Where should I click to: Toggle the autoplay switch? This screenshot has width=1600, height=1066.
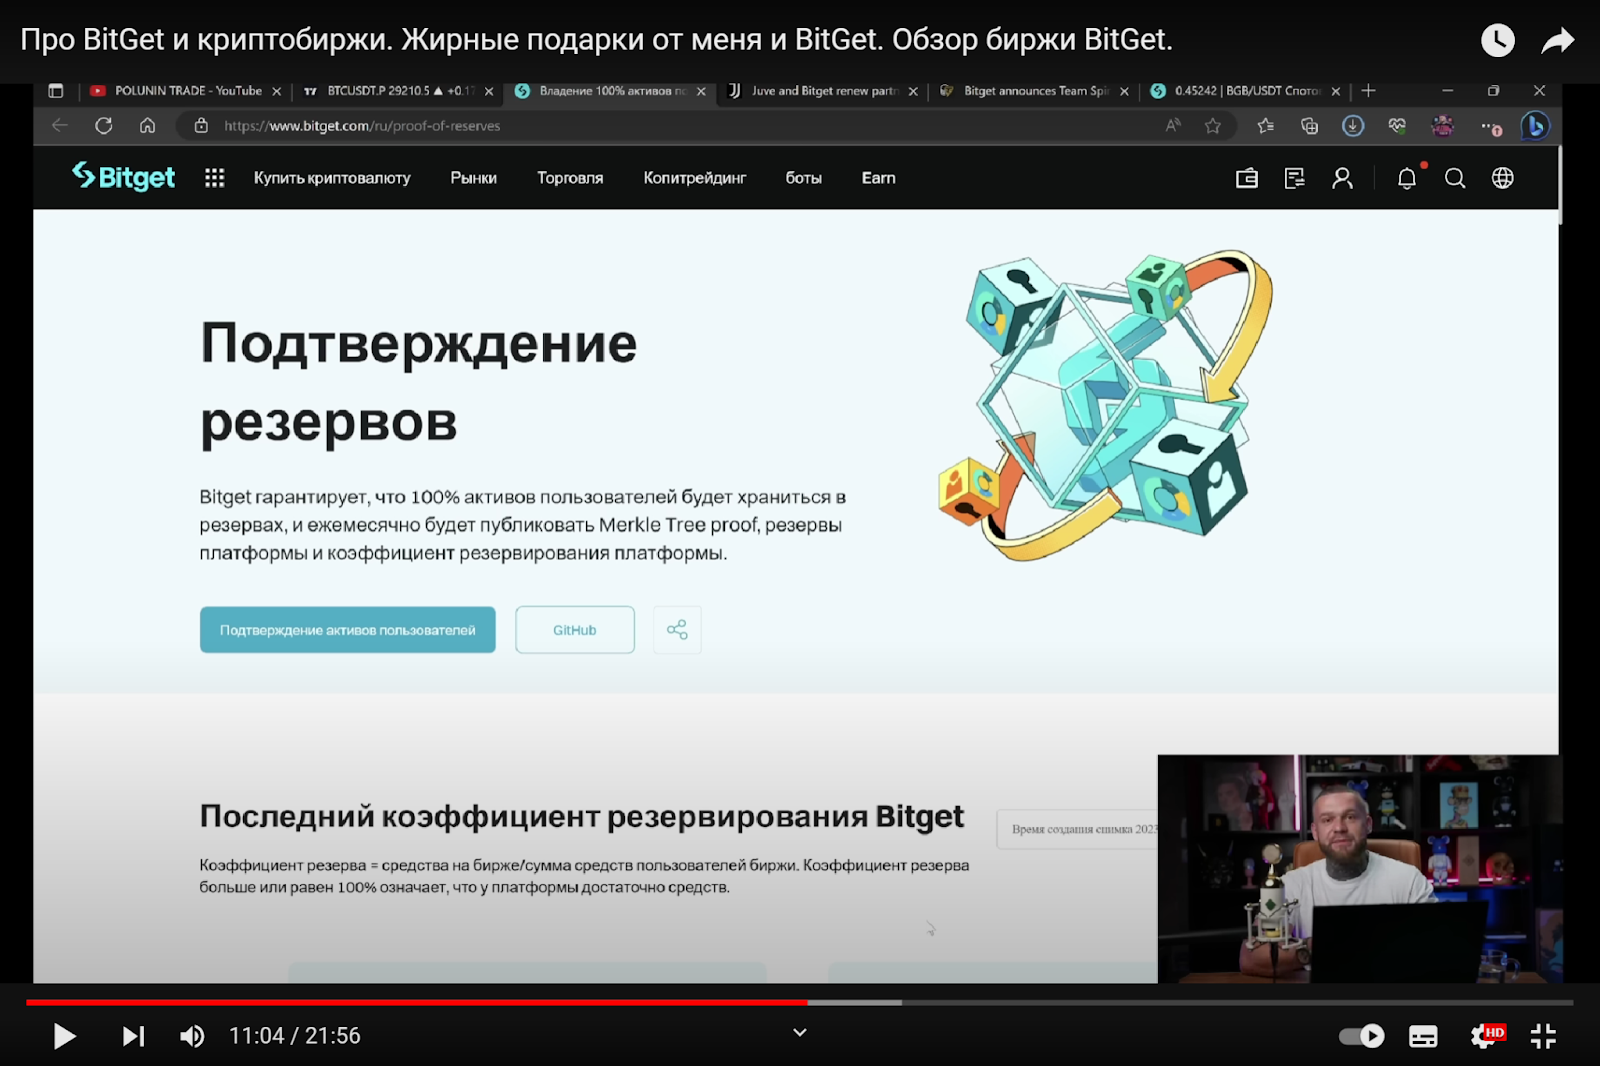point(1362,1036)
